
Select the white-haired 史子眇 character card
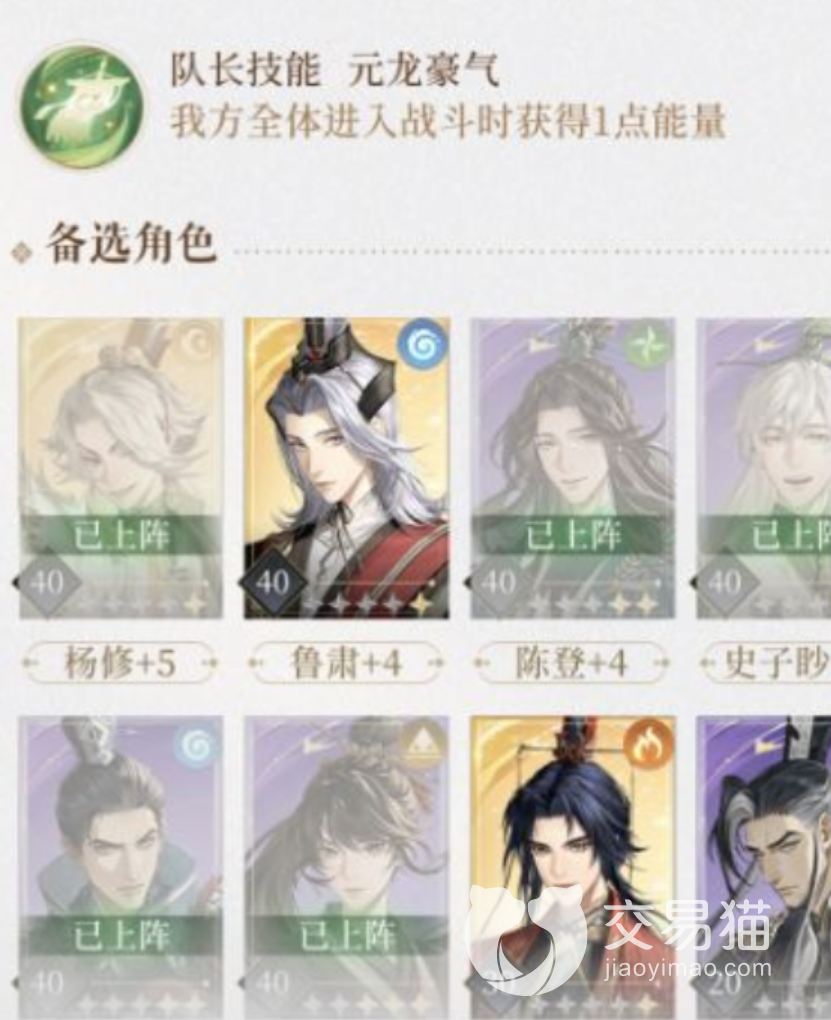(763, 468)
